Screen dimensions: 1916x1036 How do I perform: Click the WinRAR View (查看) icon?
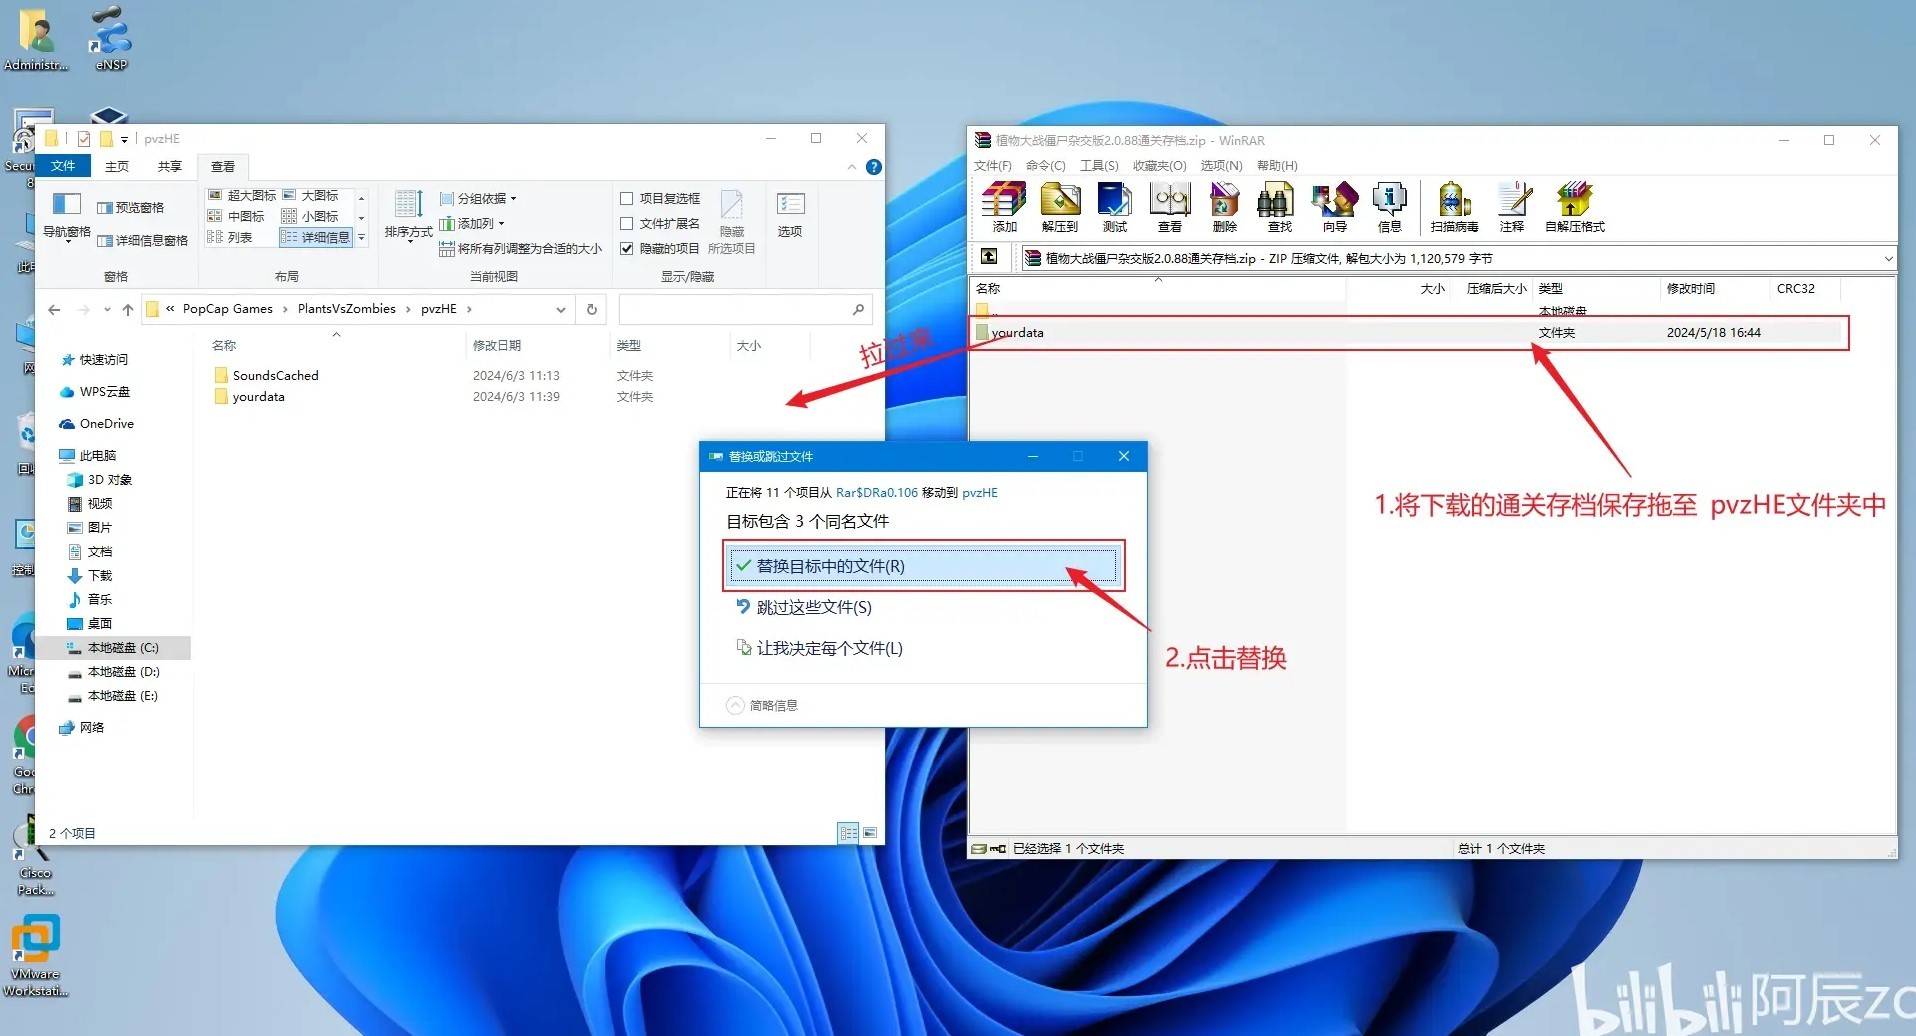click(x=1170, y=207)
